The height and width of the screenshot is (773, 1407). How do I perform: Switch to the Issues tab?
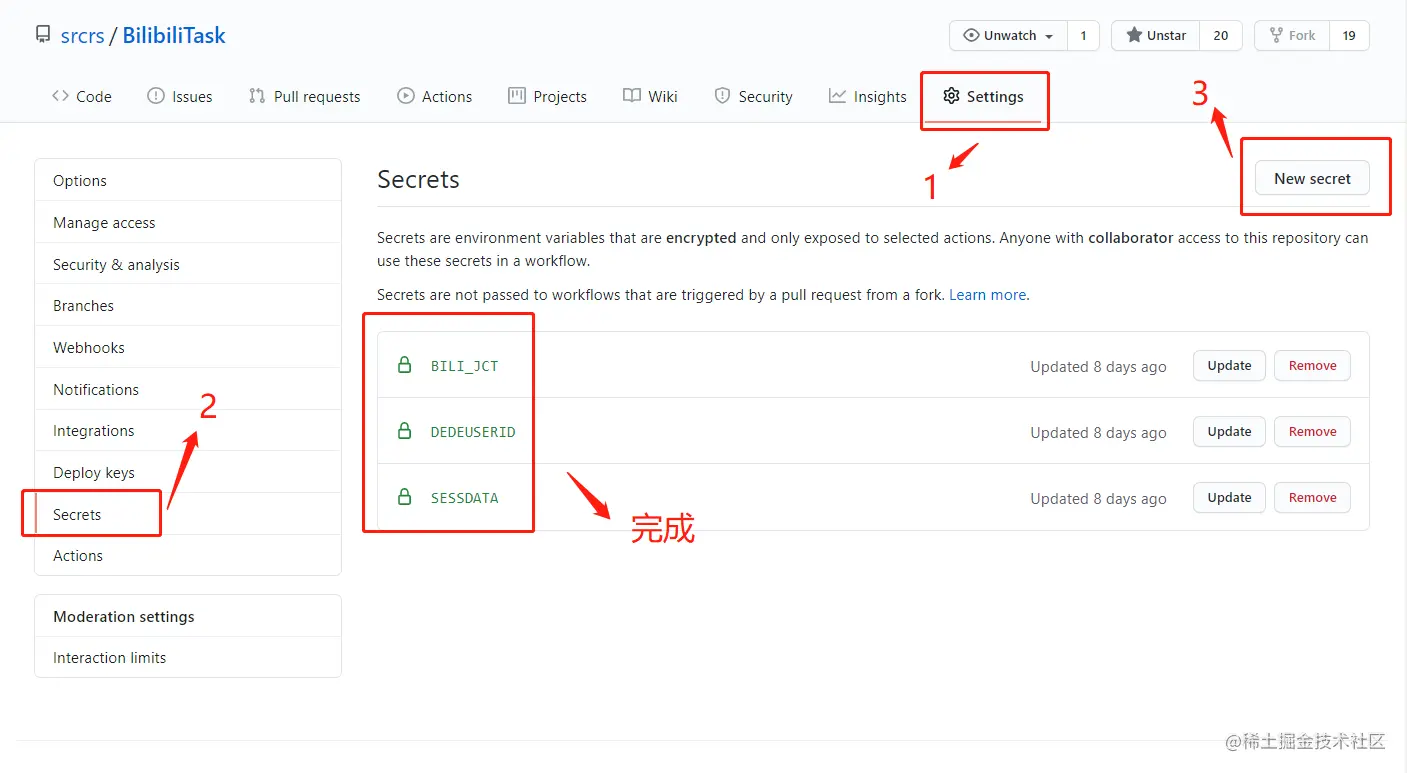tap(180, 96)
